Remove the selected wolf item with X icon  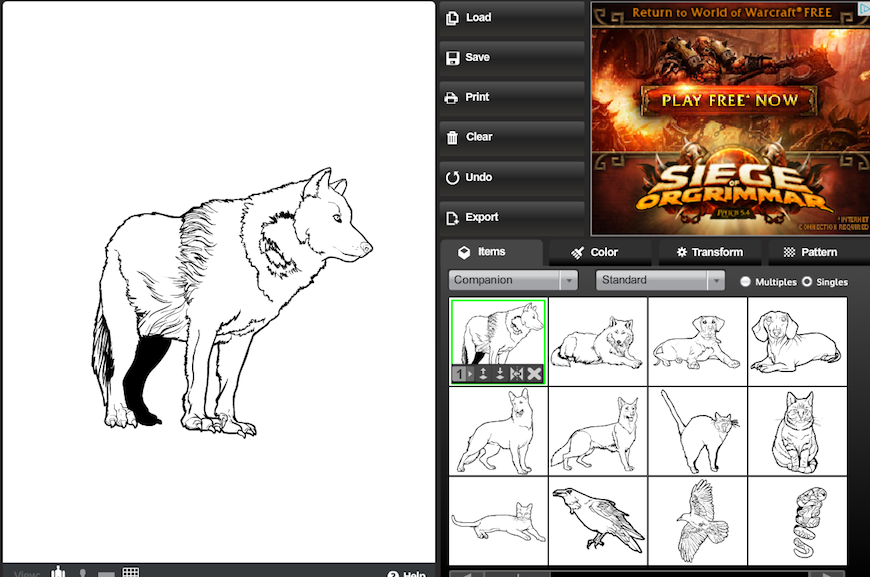534,374
